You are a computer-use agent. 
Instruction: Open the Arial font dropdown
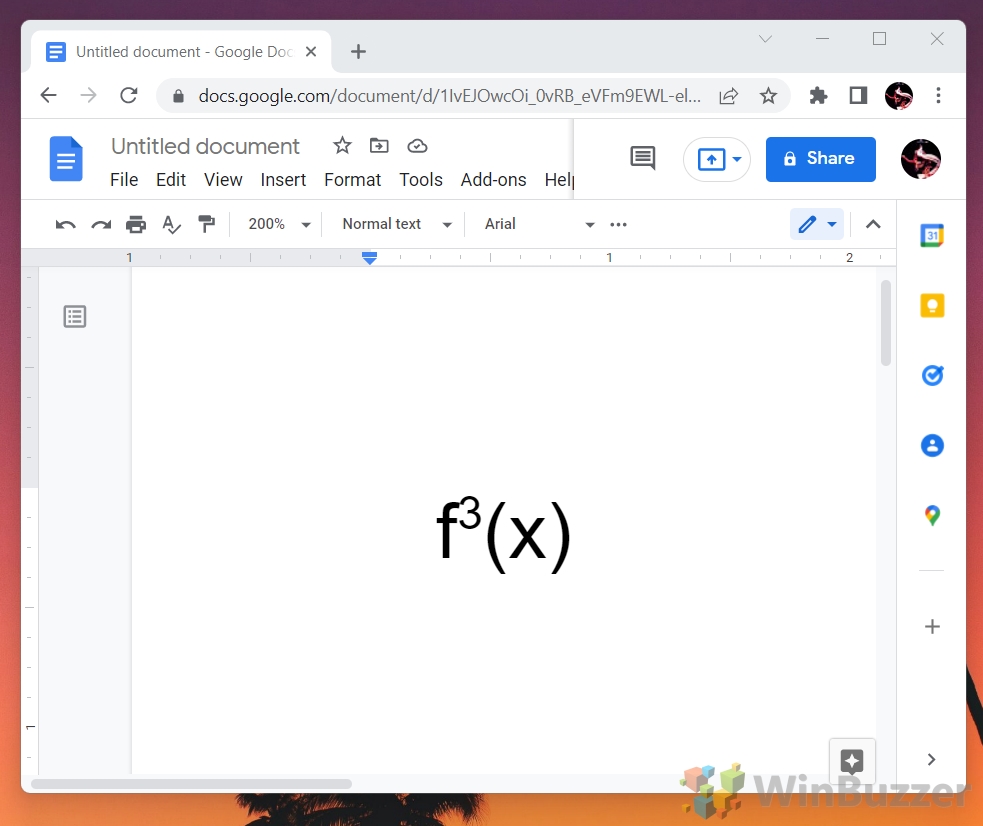click(539, 224)
